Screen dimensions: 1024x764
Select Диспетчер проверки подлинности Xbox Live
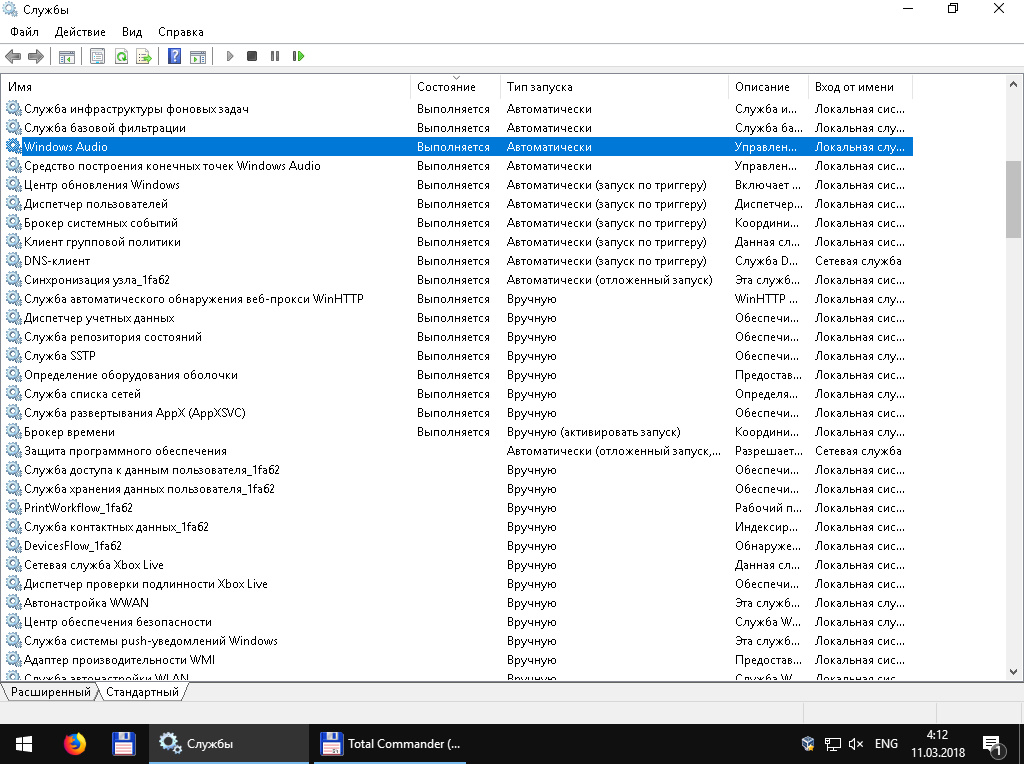(146, 584)
